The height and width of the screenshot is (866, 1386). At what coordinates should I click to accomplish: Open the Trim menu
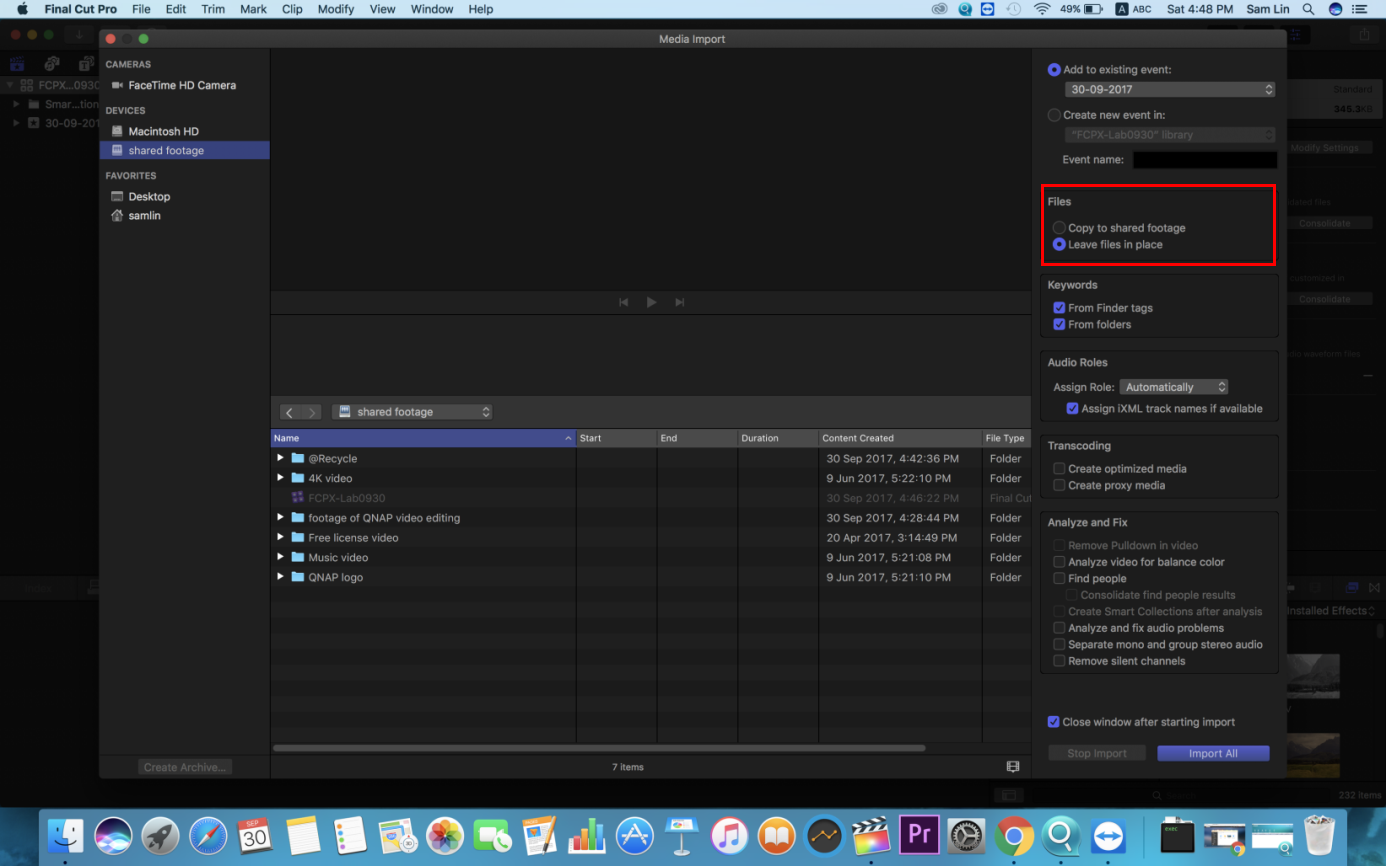click(213, 9)
